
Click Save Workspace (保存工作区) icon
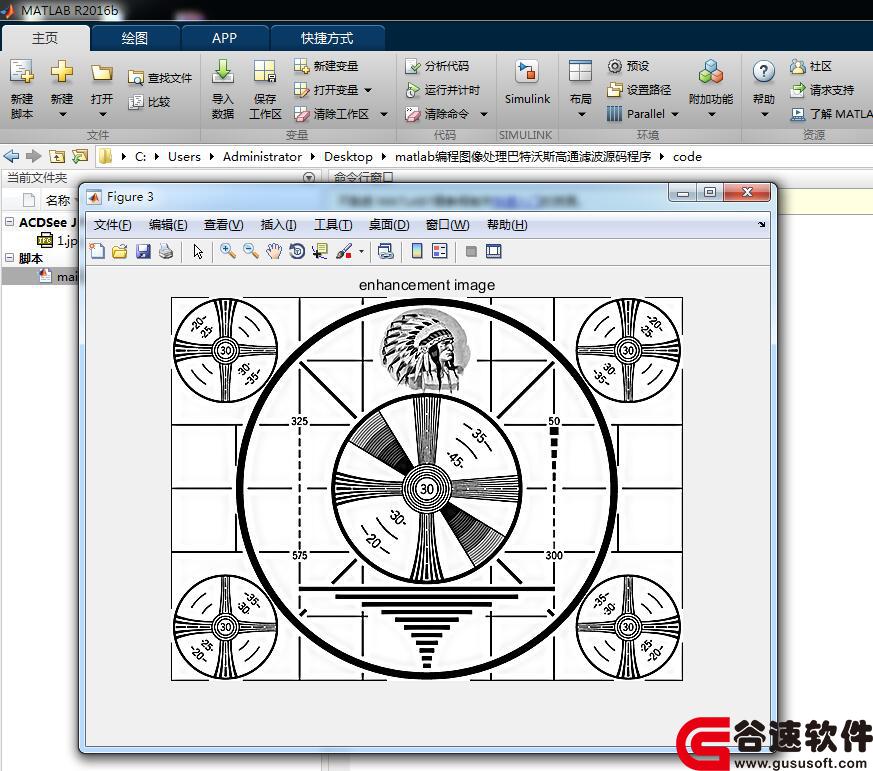pos(264,72)
